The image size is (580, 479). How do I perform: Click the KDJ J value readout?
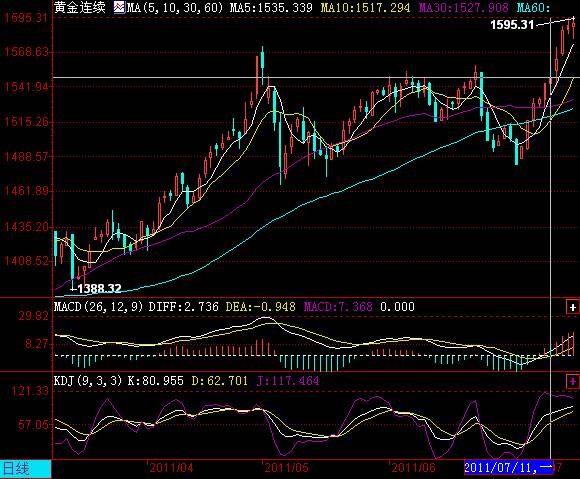pos(288,381)
